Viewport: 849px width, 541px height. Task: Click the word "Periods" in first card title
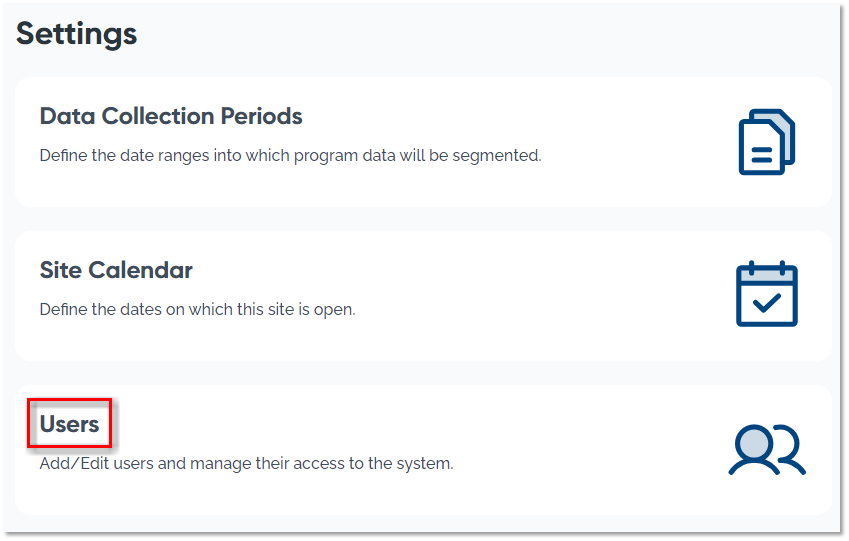coord(264,116)
